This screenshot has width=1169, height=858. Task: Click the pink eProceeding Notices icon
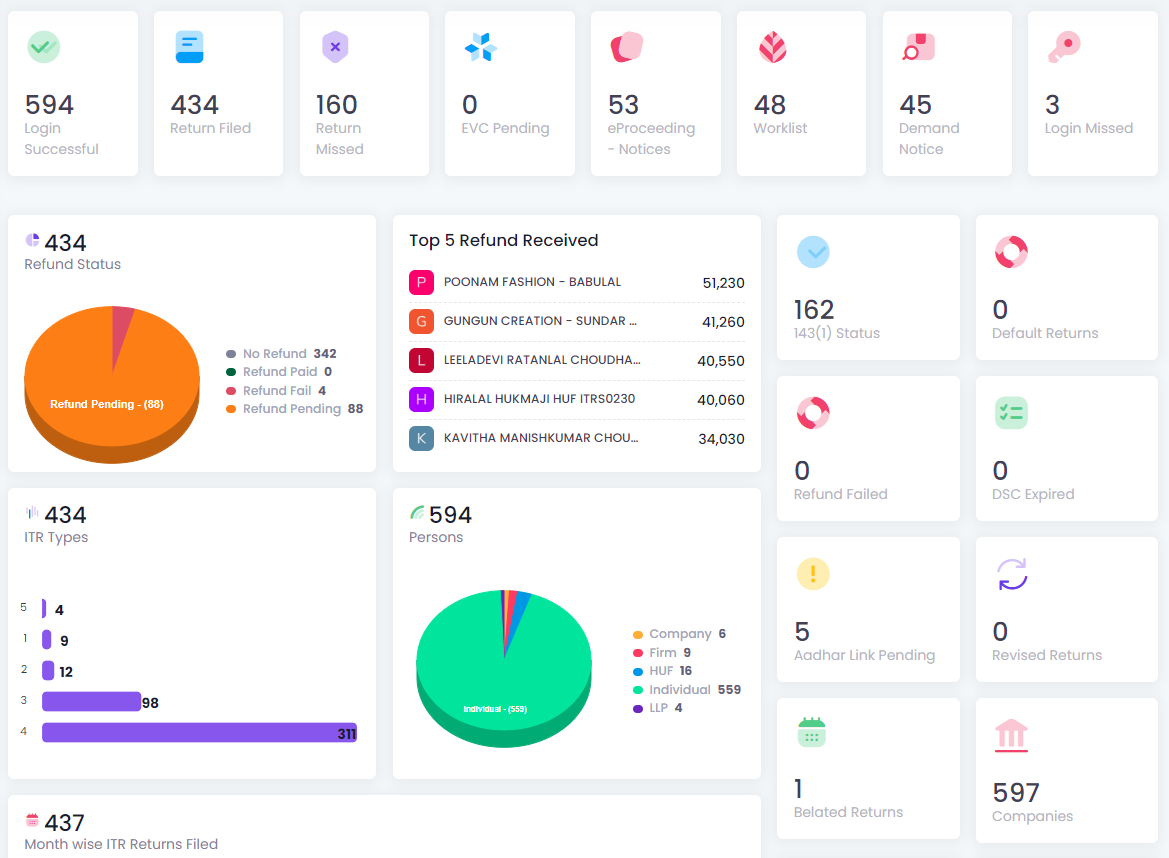point(627,46)
